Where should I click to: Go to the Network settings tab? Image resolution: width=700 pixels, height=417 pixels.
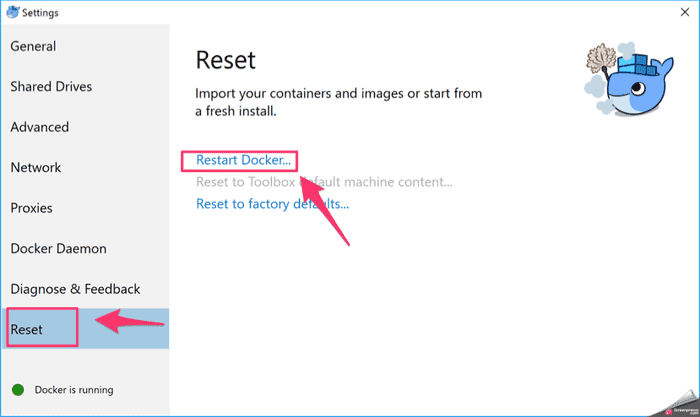(36, 168)
